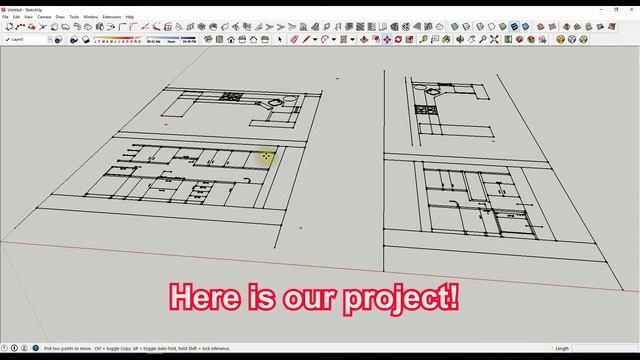This screenshot has width=640, height=360.
Task: Click the Length measurements input box
Action: [x=605, y=349]
